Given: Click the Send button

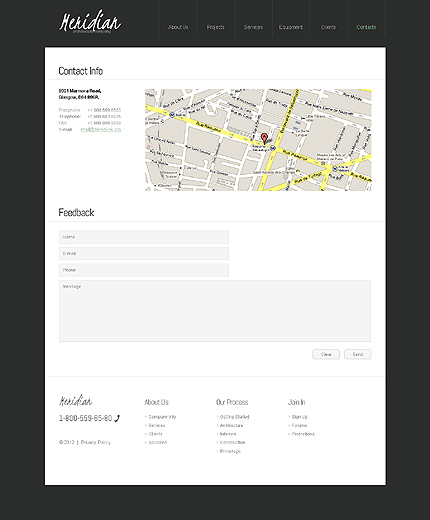Looking at the screenshot, I should [358, 354].
